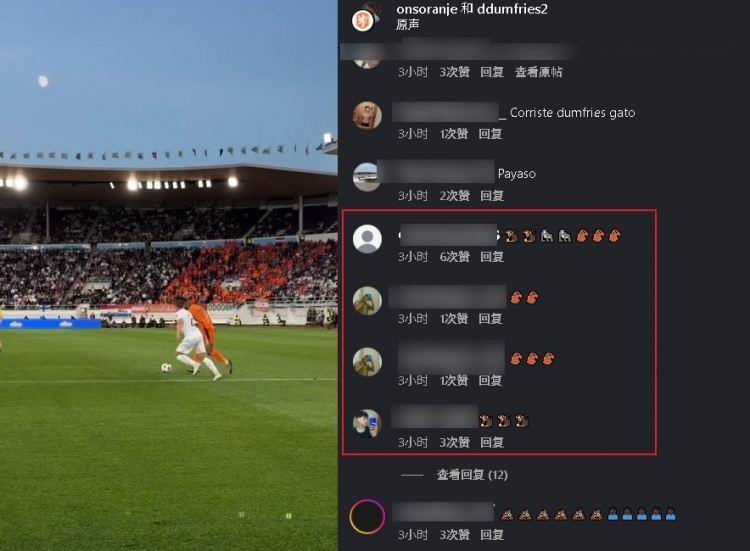Select 原声 original audio label
Image resolution: width=750 pixels, height=551 pixels.
(408, 24)
